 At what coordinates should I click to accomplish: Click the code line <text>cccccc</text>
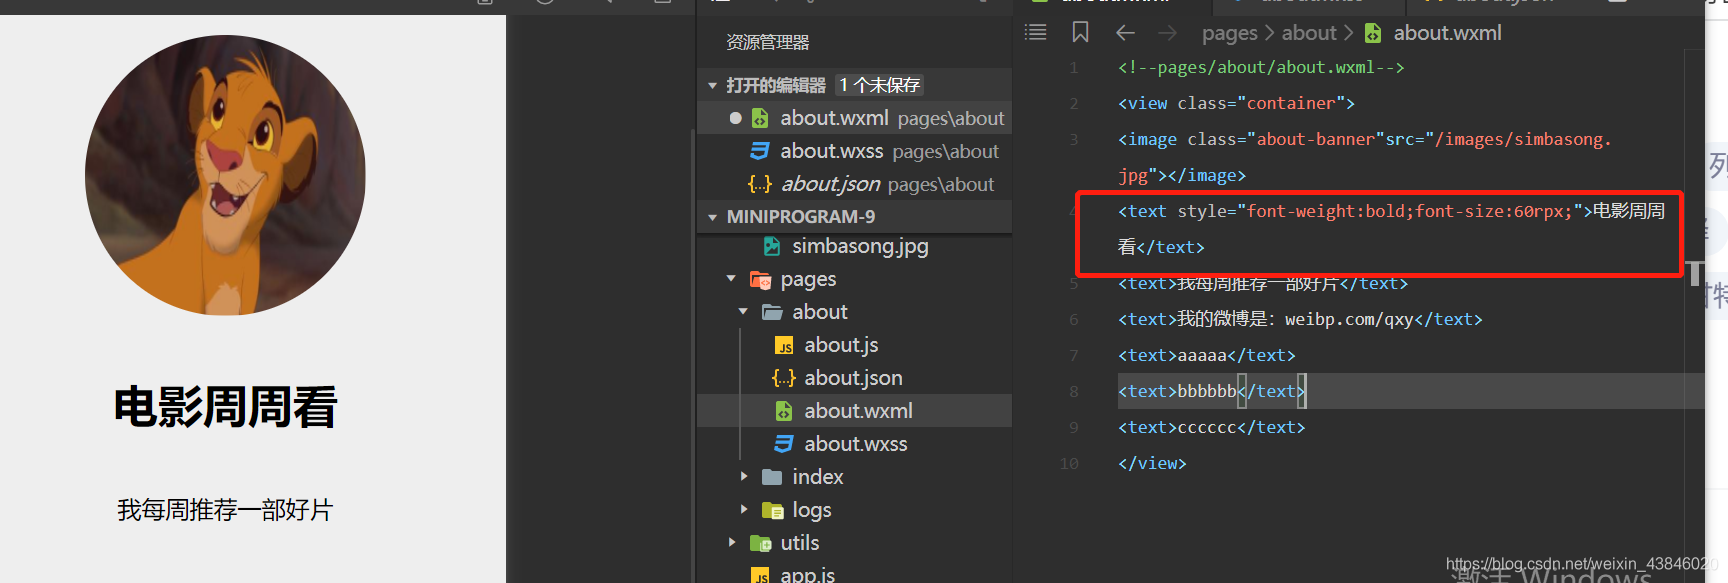click(x=1212, y=427)
